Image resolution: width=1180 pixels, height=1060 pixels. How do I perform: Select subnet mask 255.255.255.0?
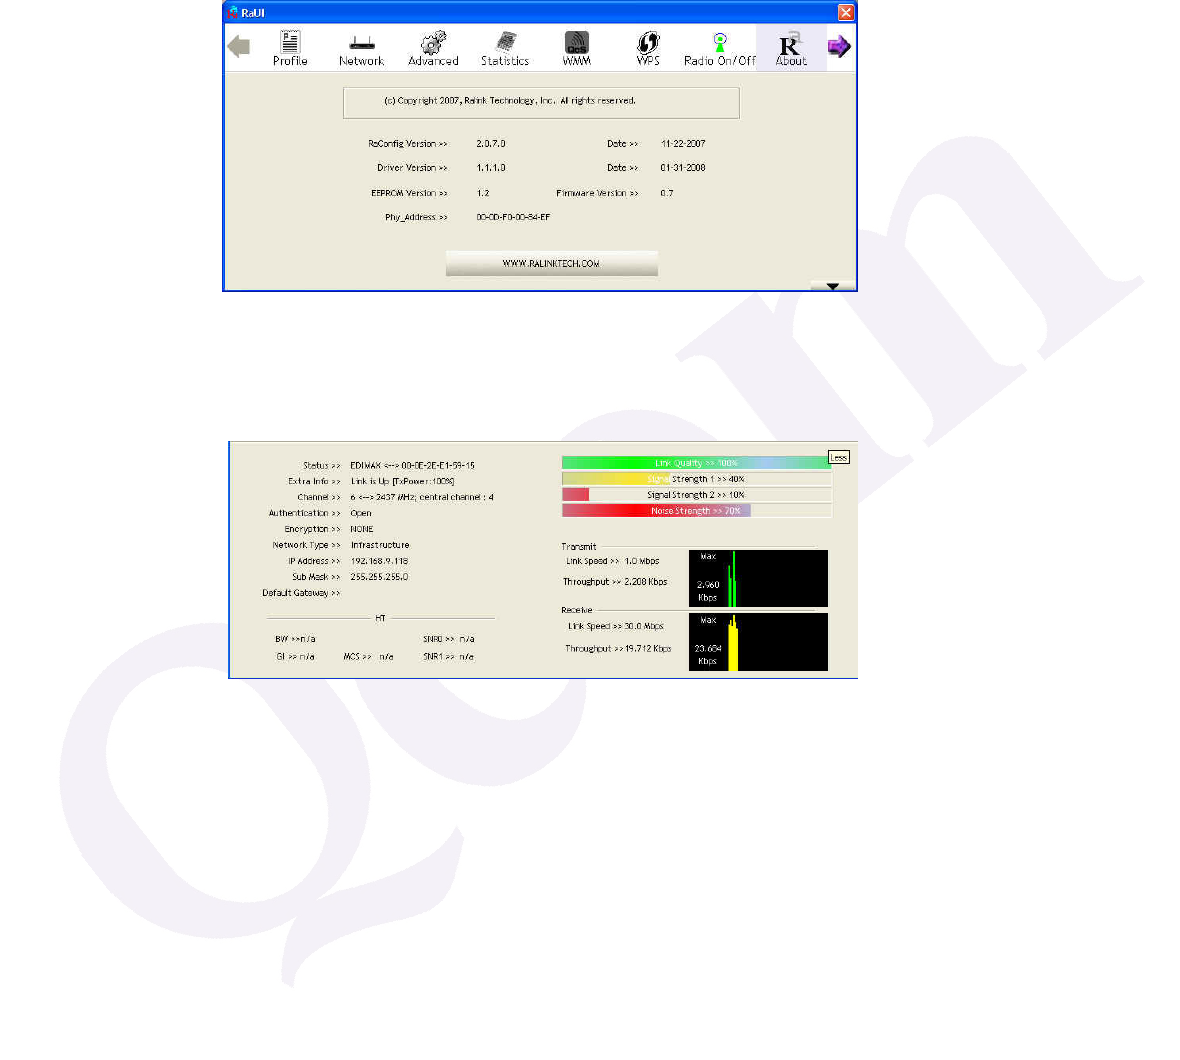(379, 576)
